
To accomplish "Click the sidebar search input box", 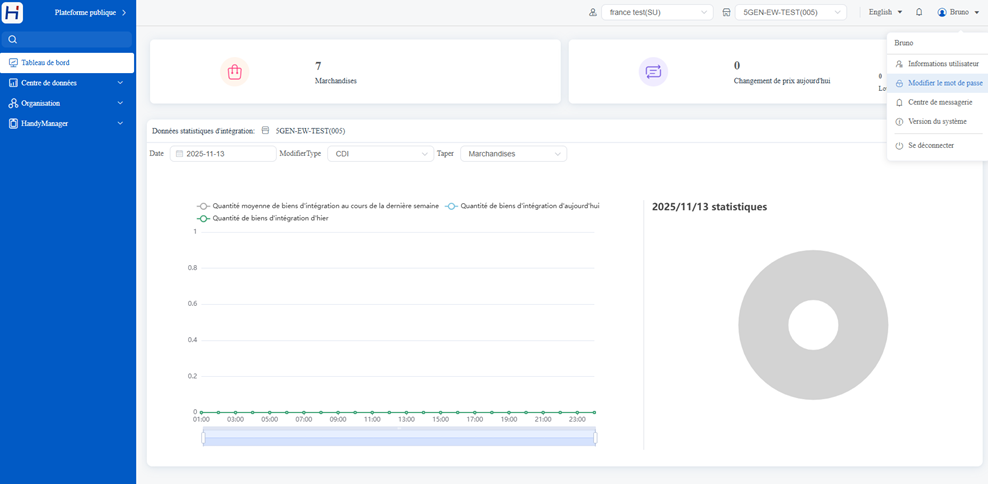I will (67, 40).
